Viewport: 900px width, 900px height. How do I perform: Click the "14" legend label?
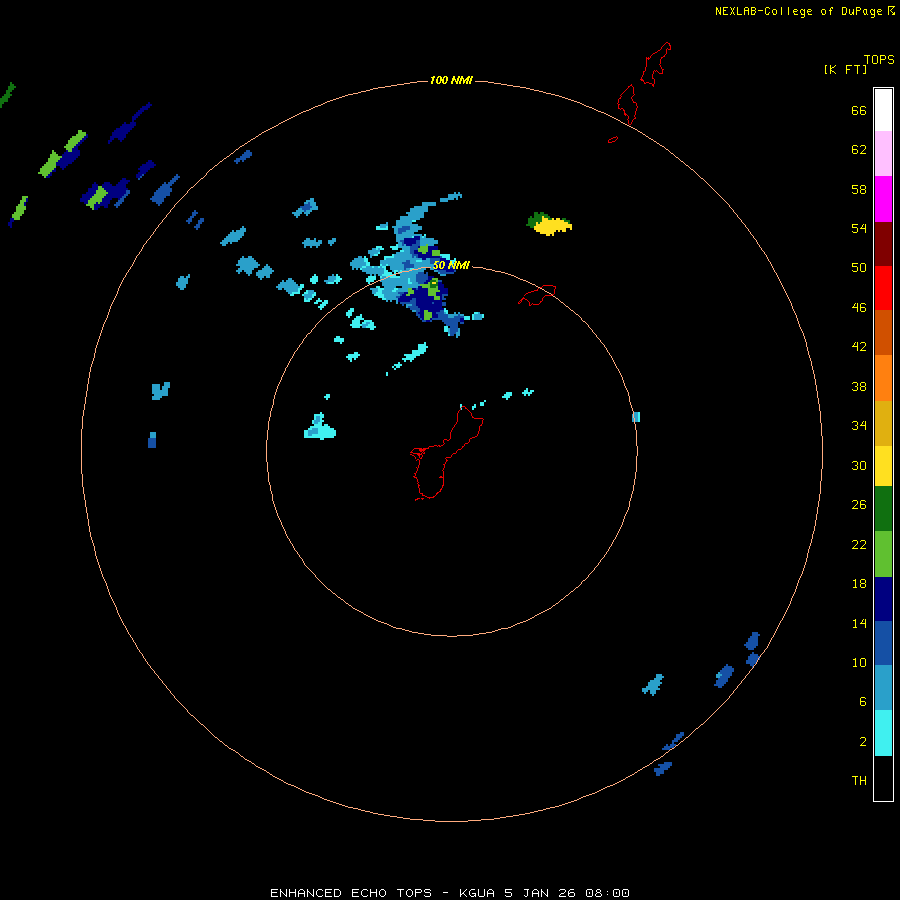pos(859,623)
